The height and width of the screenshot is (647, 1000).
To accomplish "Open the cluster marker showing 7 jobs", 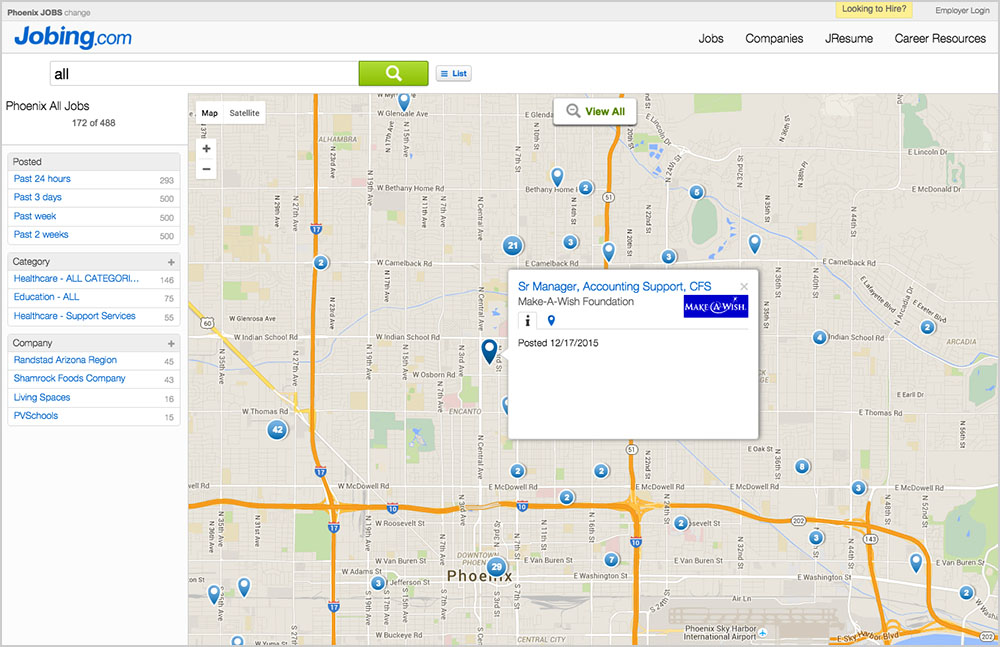I will click(x=612, y=560).
